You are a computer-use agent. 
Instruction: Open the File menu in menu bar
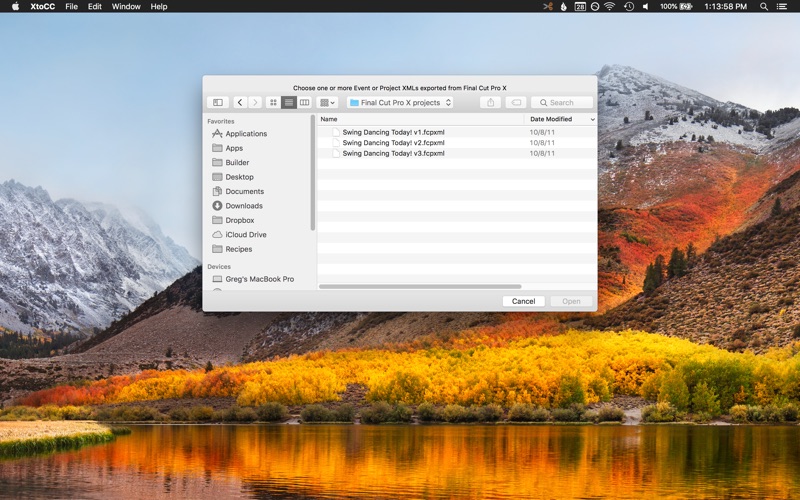pyautogui.click(x=71, y=7)
